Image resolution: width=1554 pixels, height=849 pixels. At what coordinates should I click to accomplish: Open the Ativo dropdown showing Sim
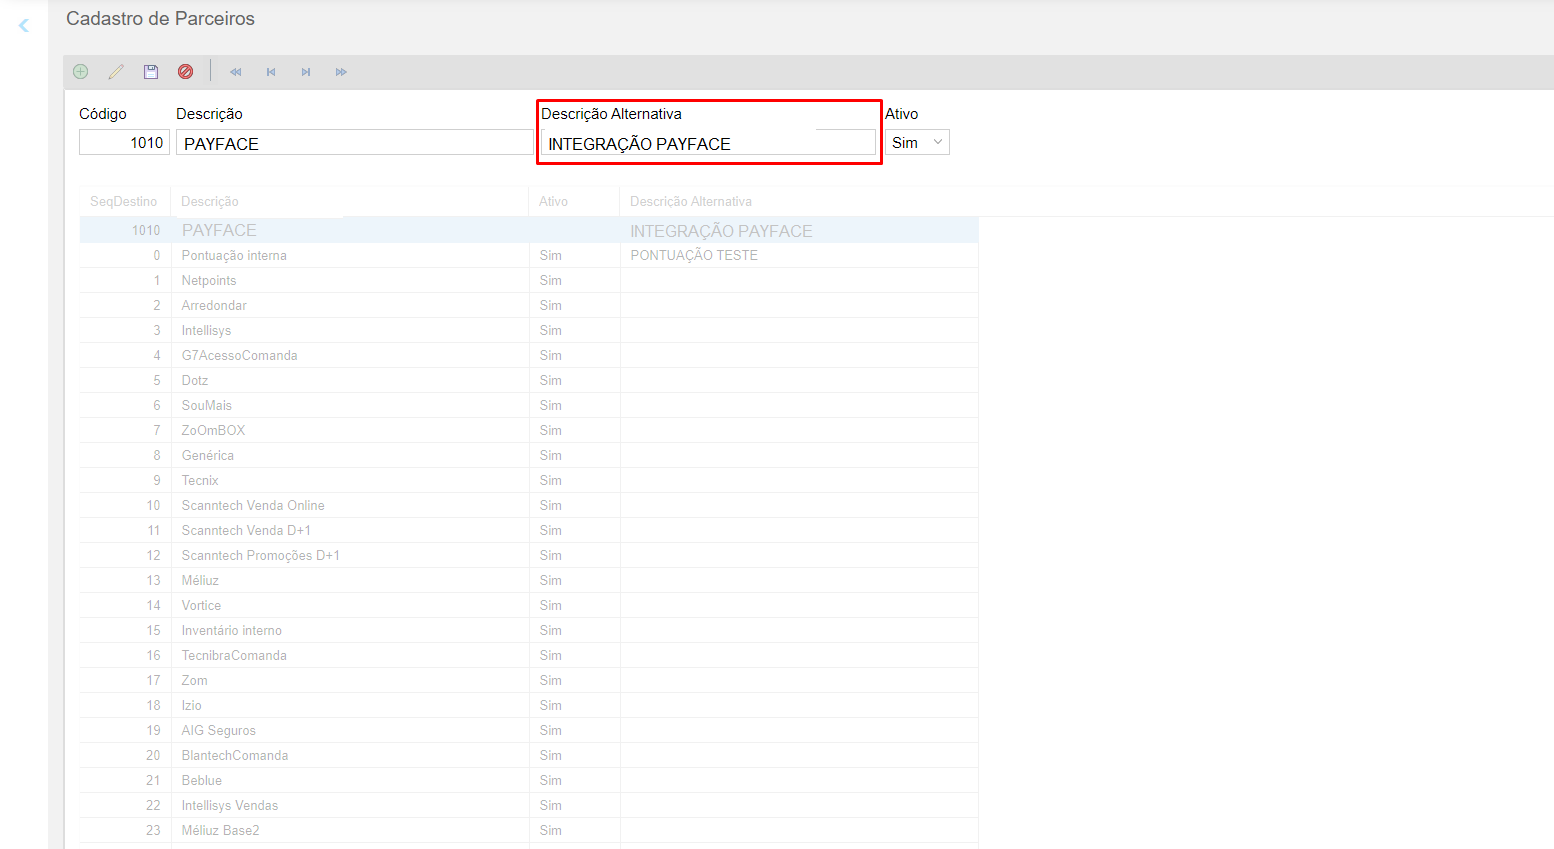pyautogui.click(x=917, y=142)
